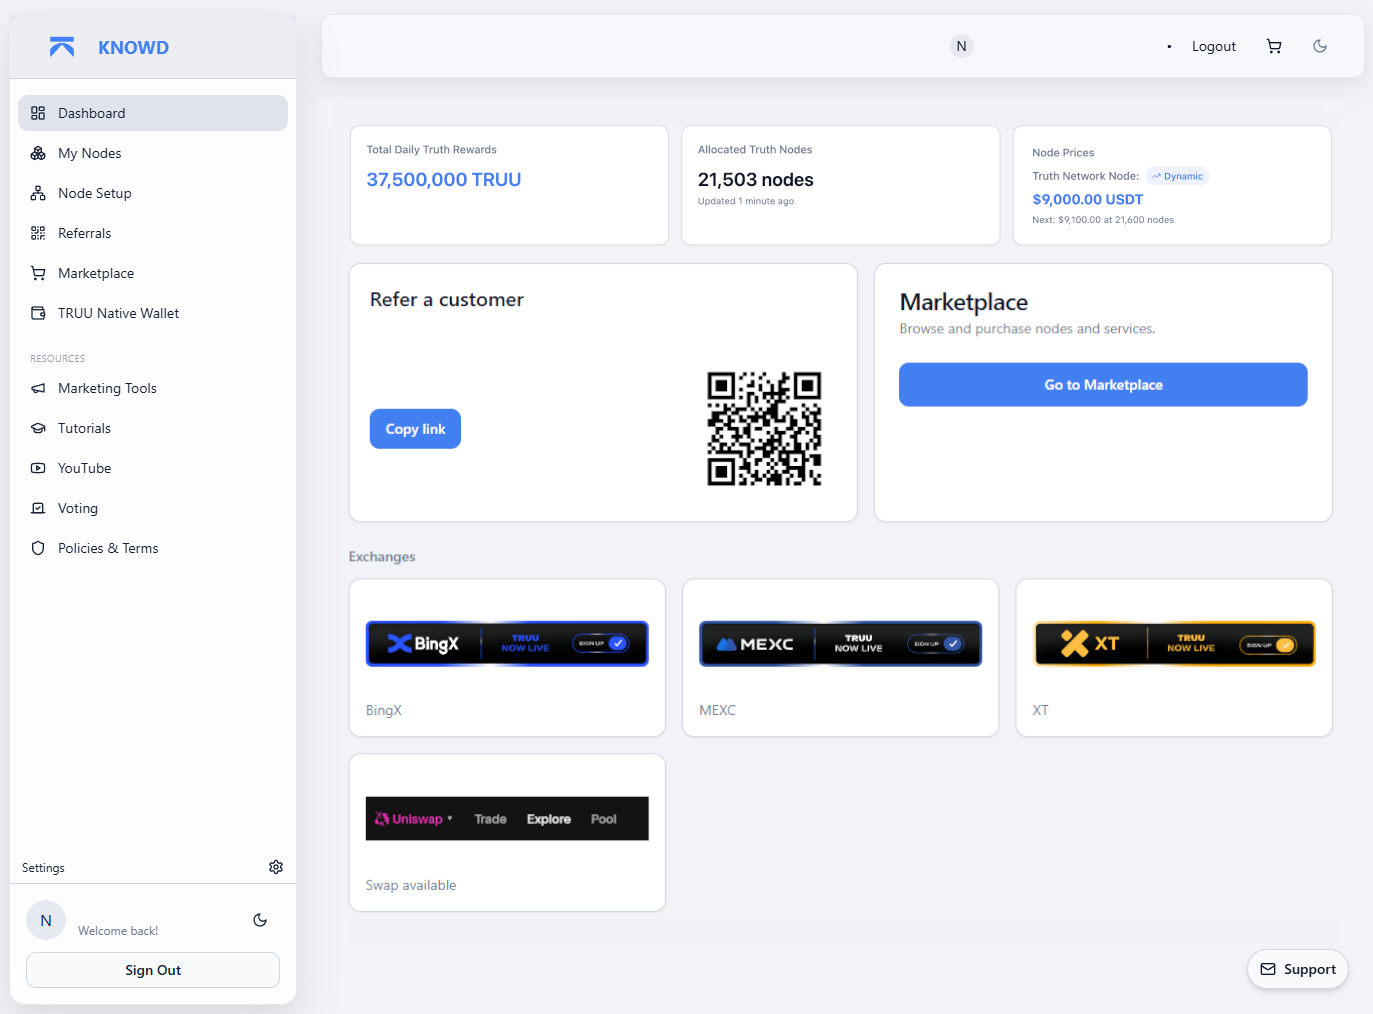Open the BingX exchange banner
1373x1014 pixels.
coord(507,644)
